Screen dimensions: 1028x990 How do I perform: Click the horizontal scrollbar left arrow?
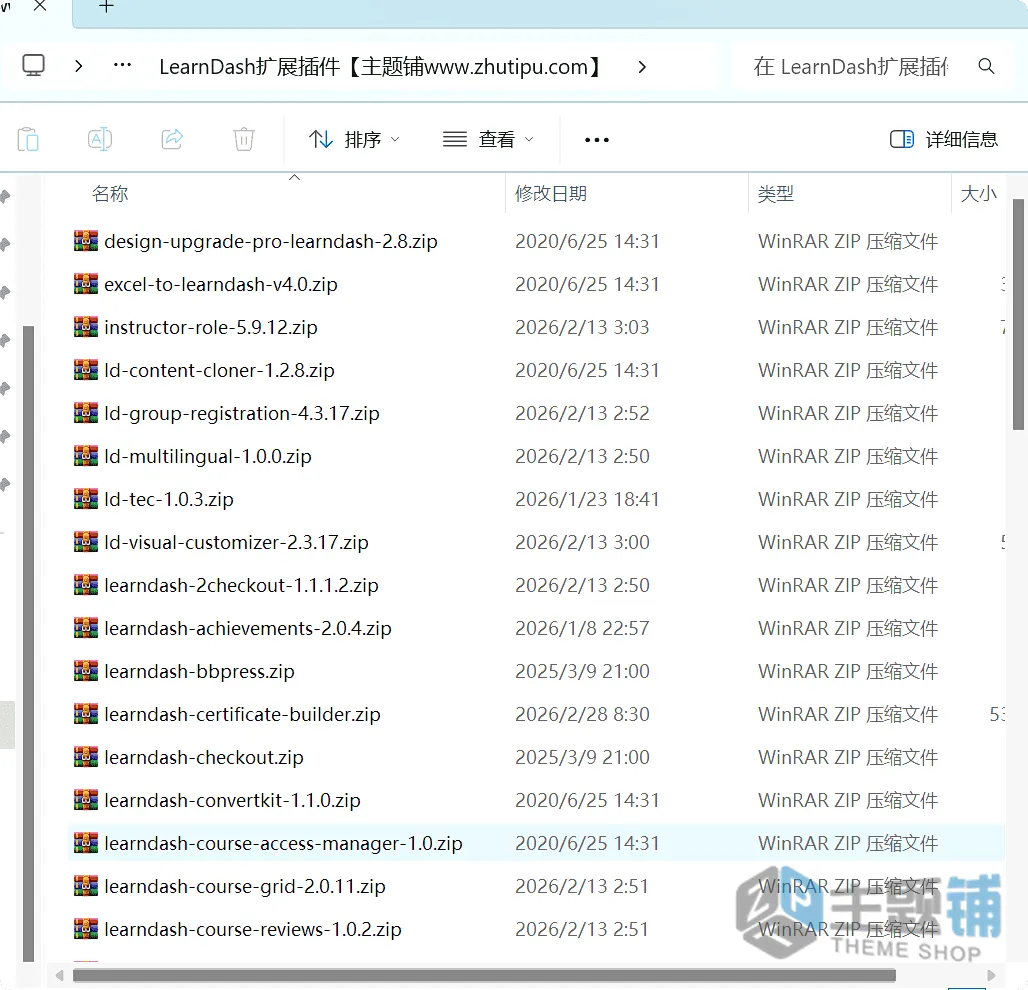point(60,975)
